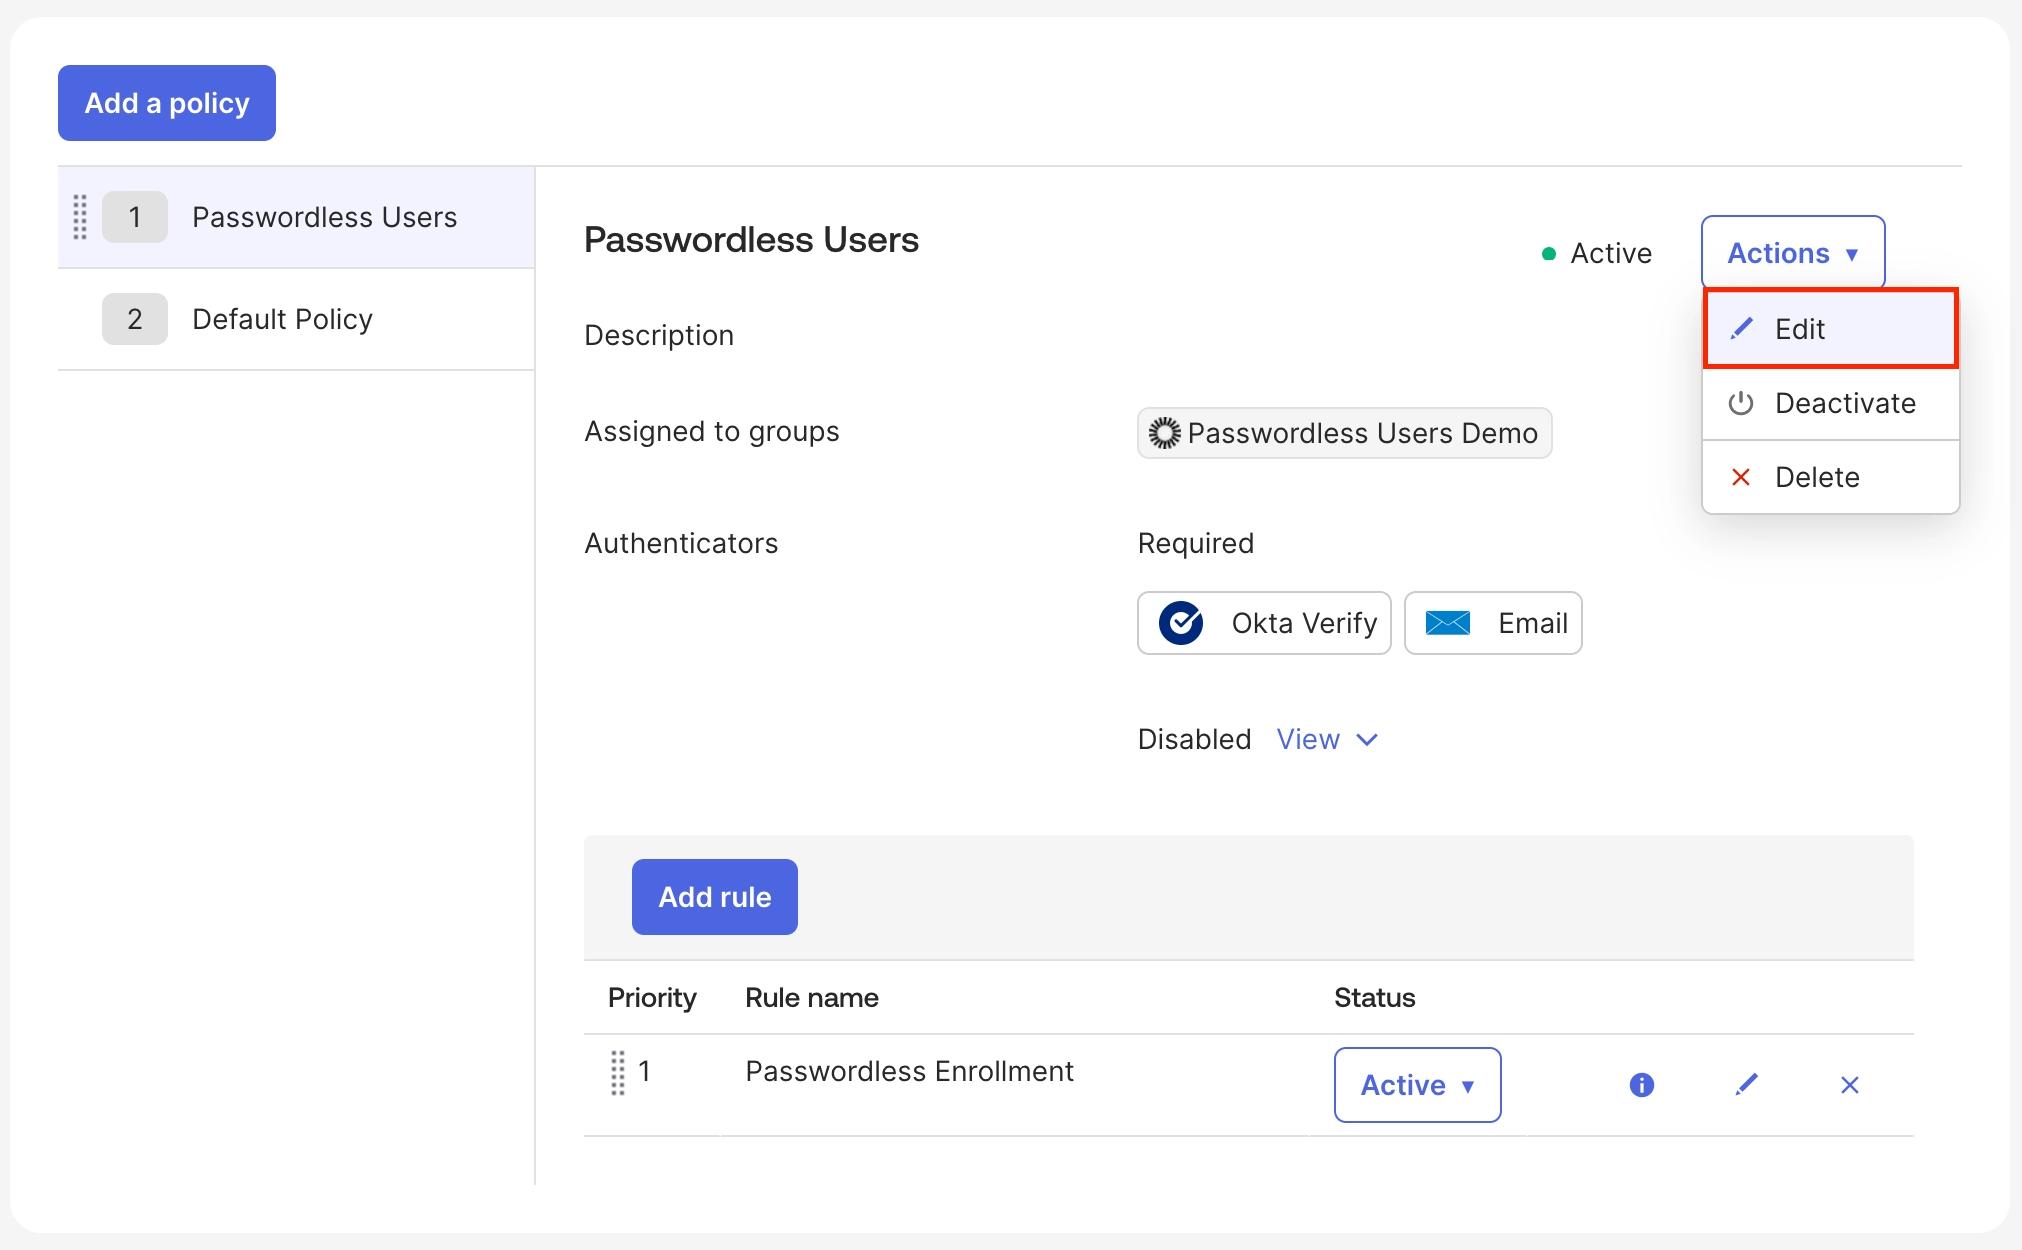The image size is (2022, 1250).
Task: Click the pencil icon to edit Passwordless Enrollment rule
Action: [1746, 1085]
